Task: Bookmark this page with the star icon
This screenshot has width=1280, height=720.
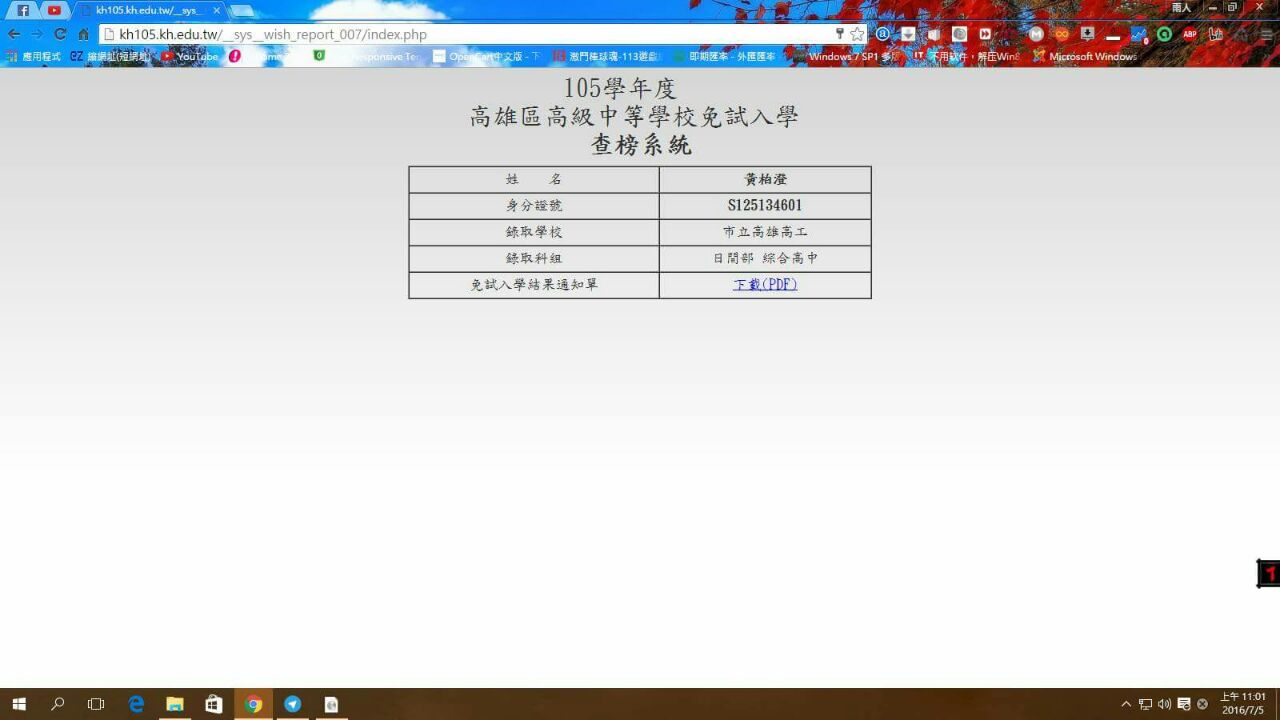Action: pyautogui.click(x=857, y=34)
